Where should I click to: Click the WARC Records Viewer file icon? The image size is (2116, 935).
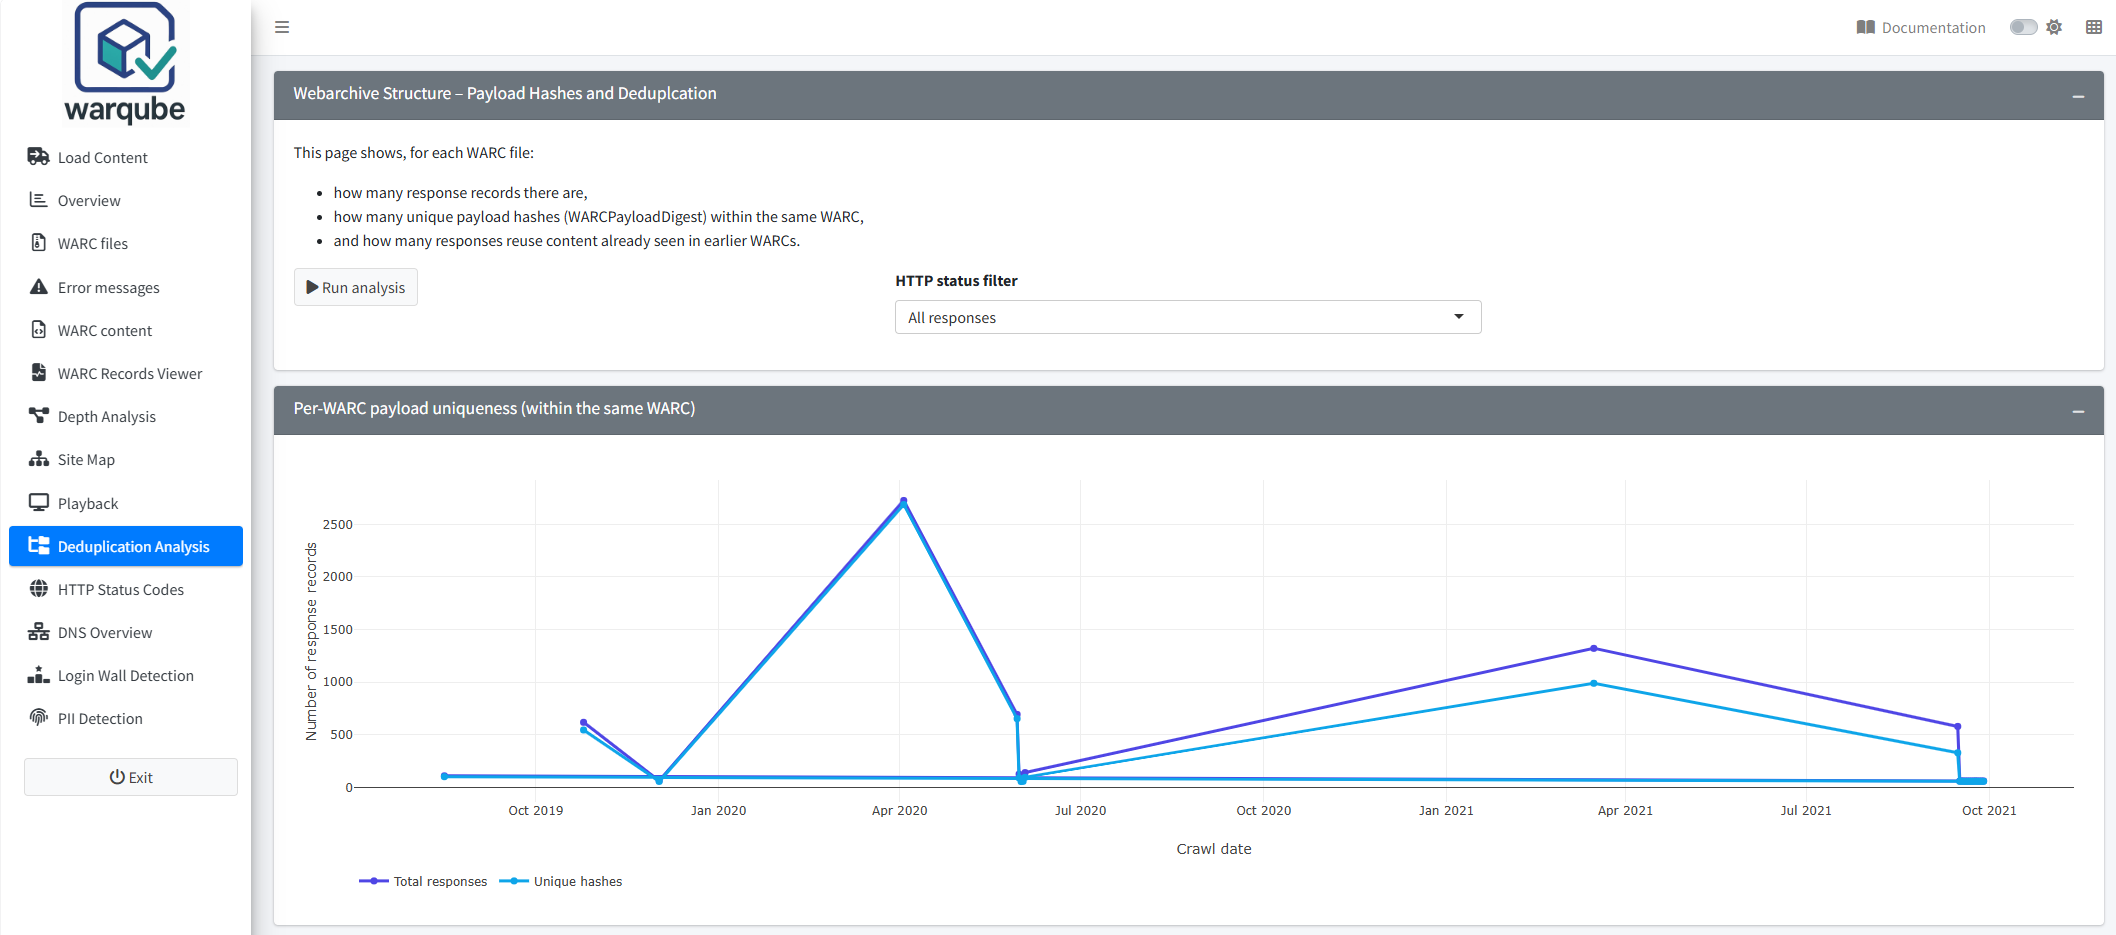(x=38, y=372)
